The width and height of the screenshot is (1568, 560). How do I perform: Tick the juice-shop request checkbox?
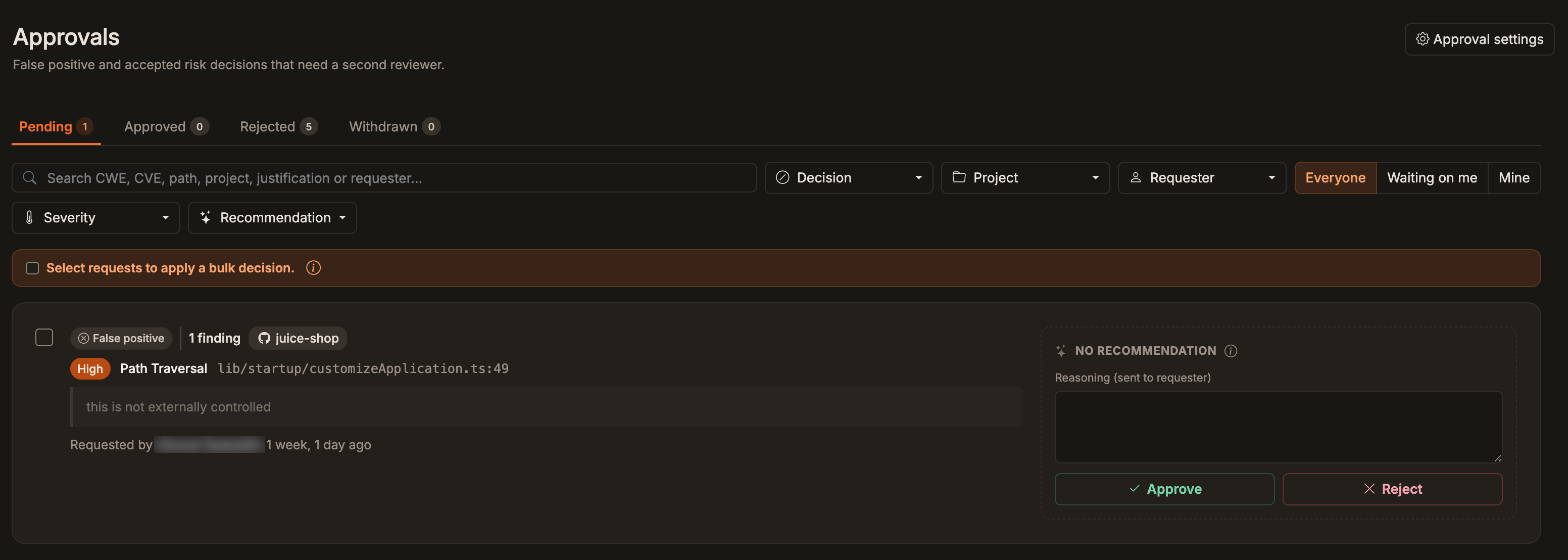click(44, 337)
